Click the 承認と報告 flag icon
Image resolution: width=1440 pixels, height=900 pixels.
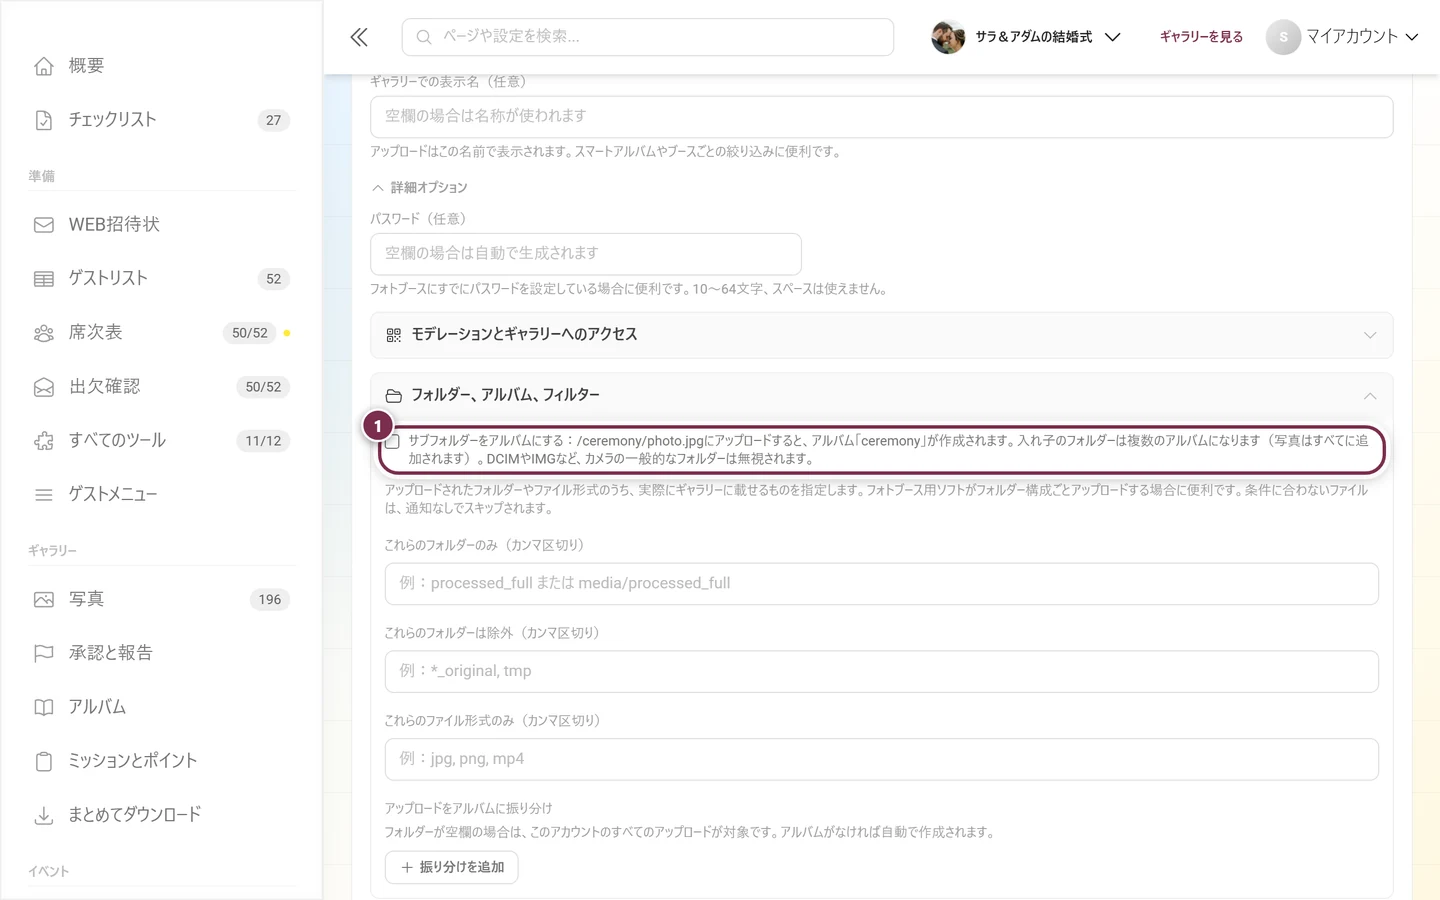44,654
